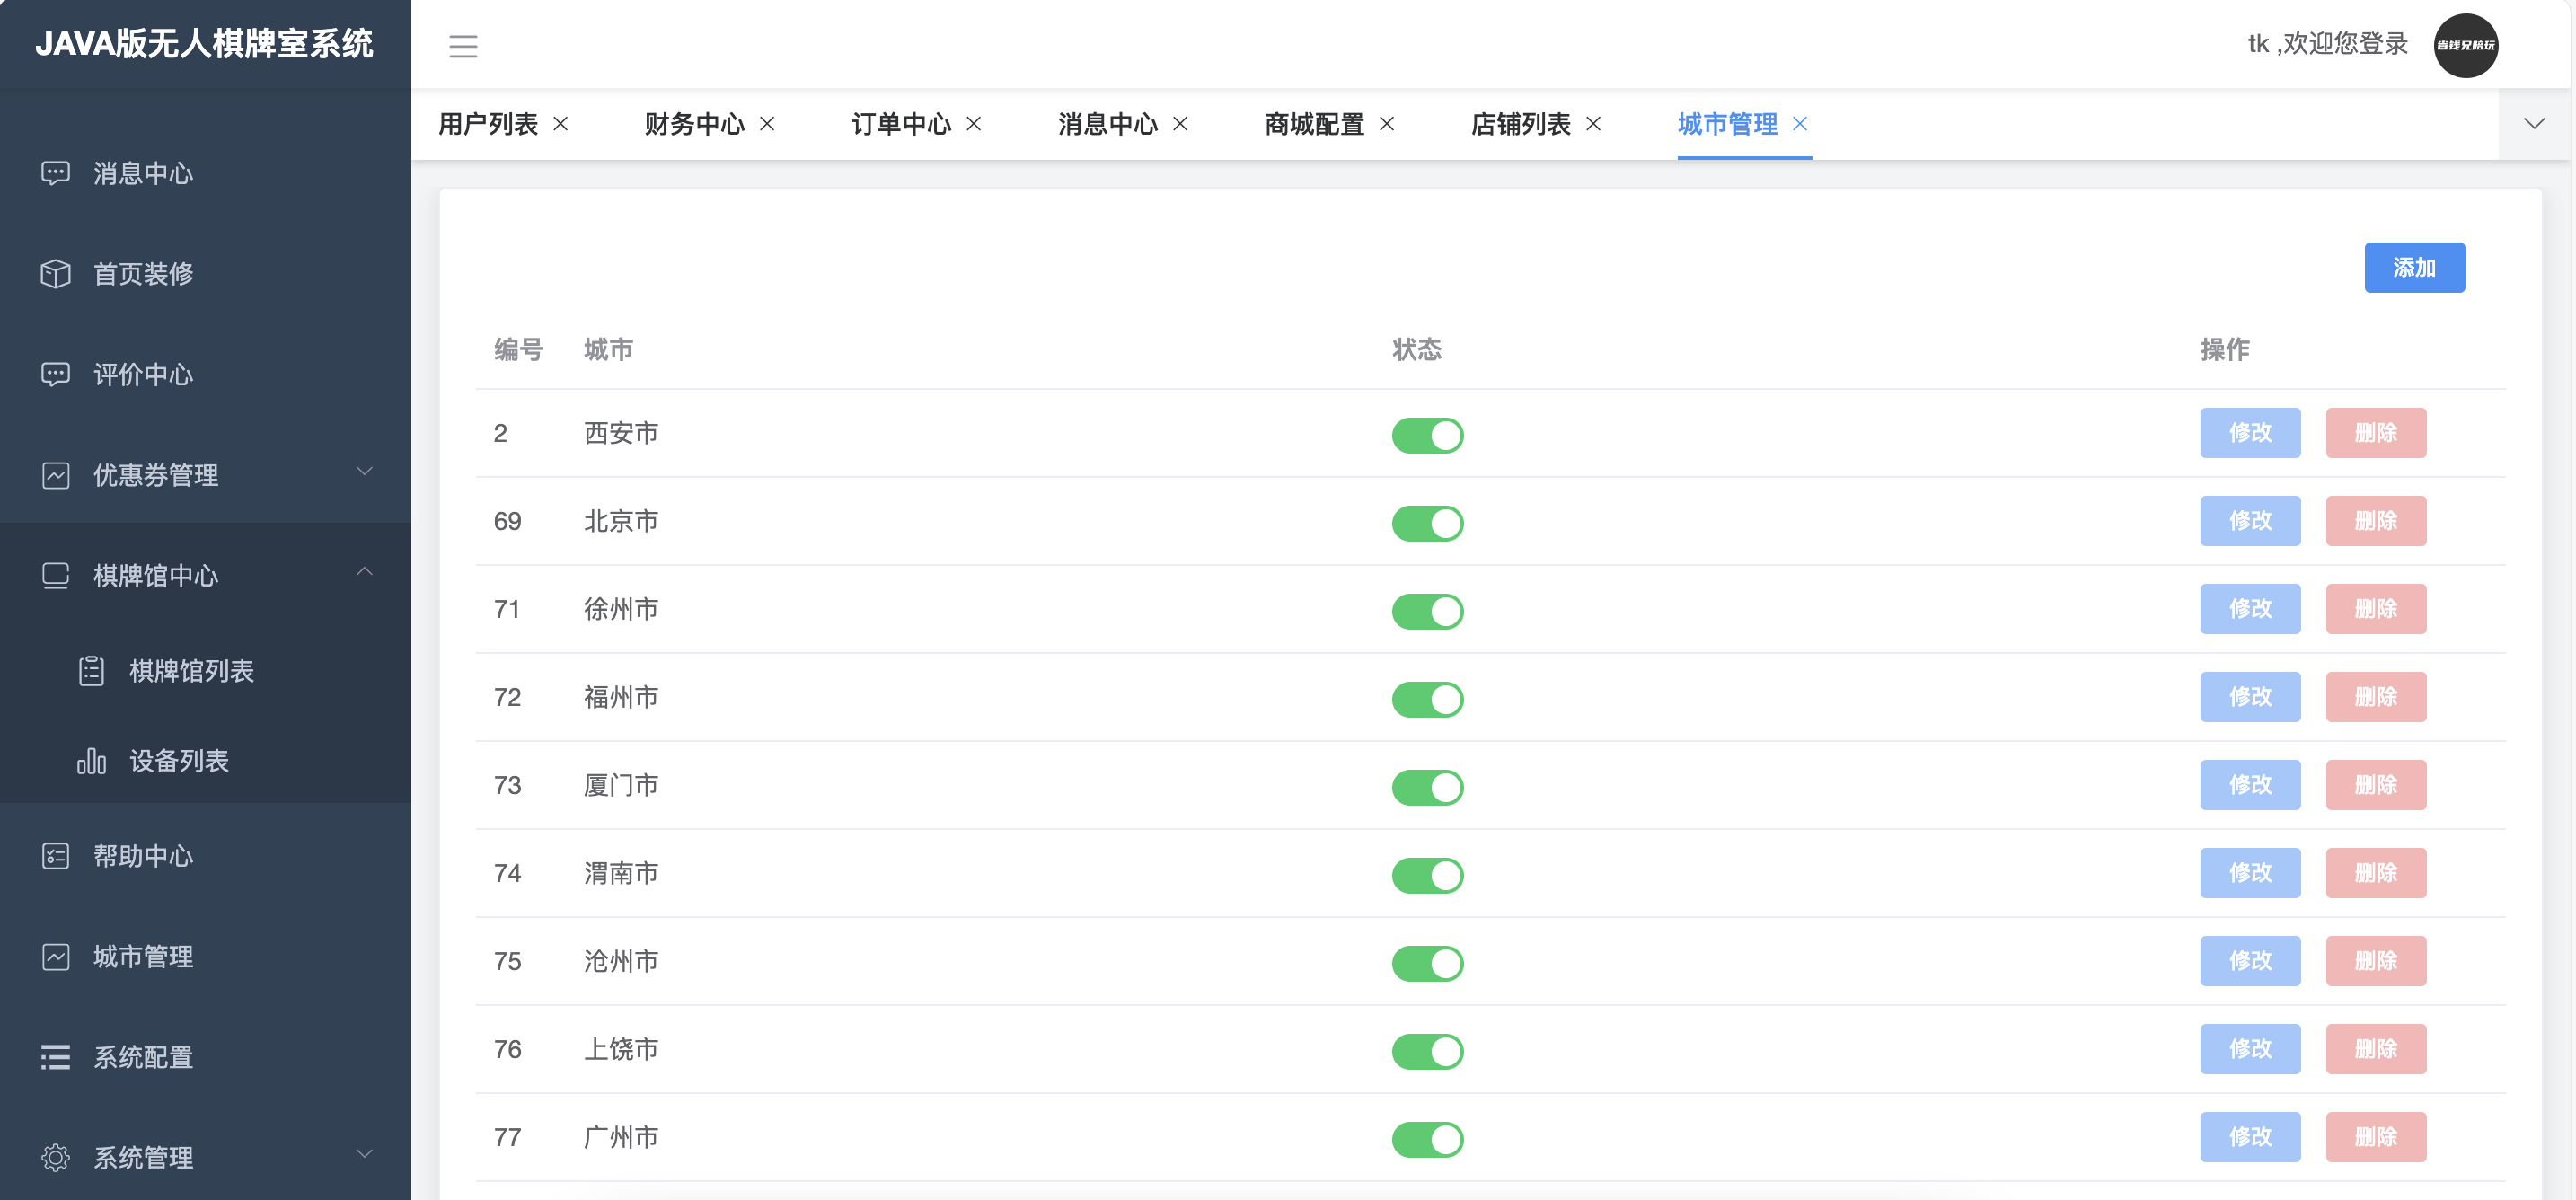Click the 西安市 city name cell
This screenshot has width=2576, height=1200.
(621, 433)
